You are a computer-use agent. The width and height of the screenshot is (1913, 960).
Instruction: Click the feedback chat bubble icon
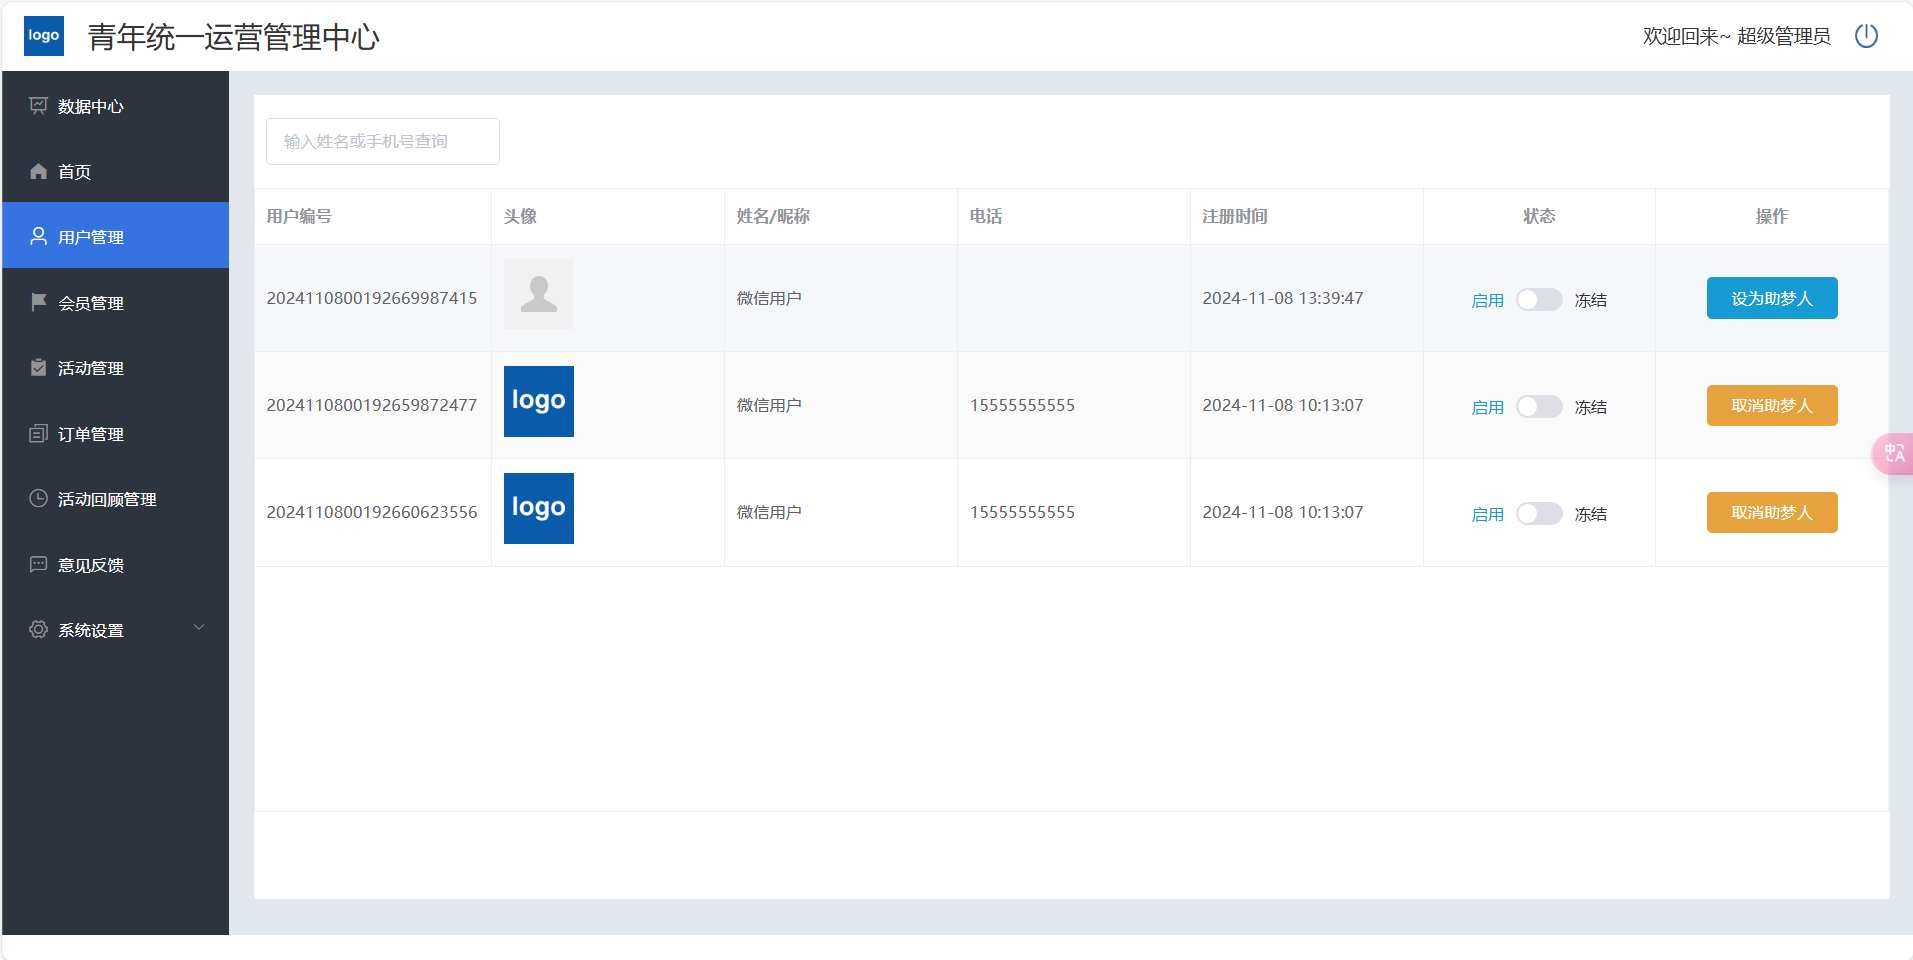coord(38,564)
